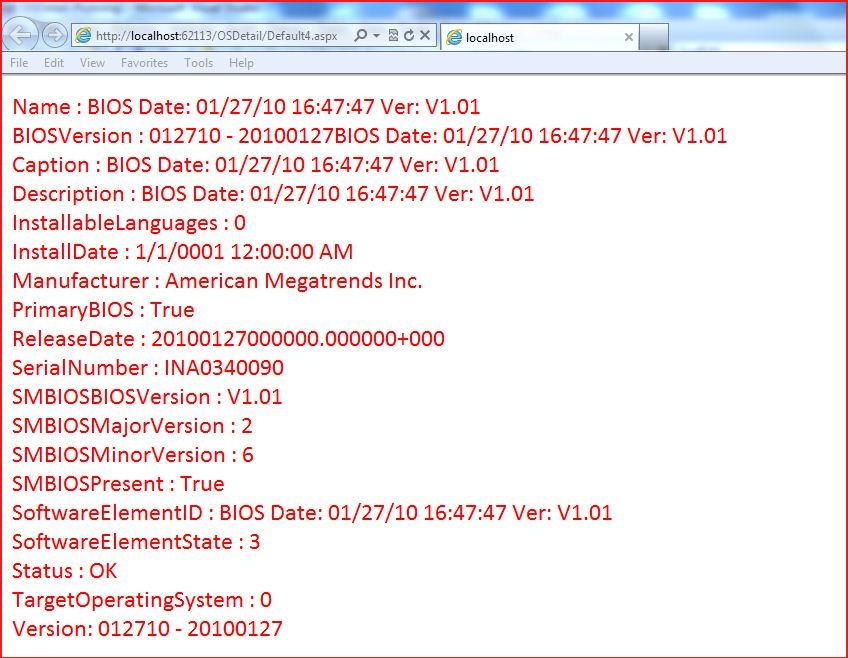Open the Tools menu
Screen dimensions: 848x658
click(x=198, y=63)
